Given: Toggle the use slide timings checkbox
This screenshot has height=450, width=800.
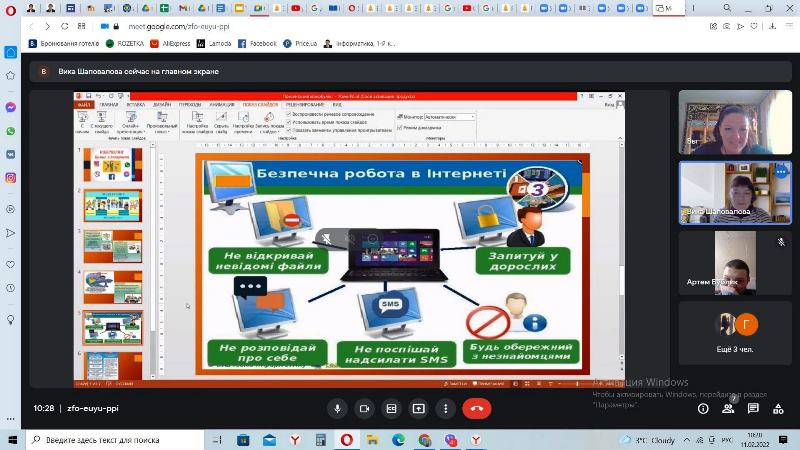Looking at the screenshot, I should [289, 122].
